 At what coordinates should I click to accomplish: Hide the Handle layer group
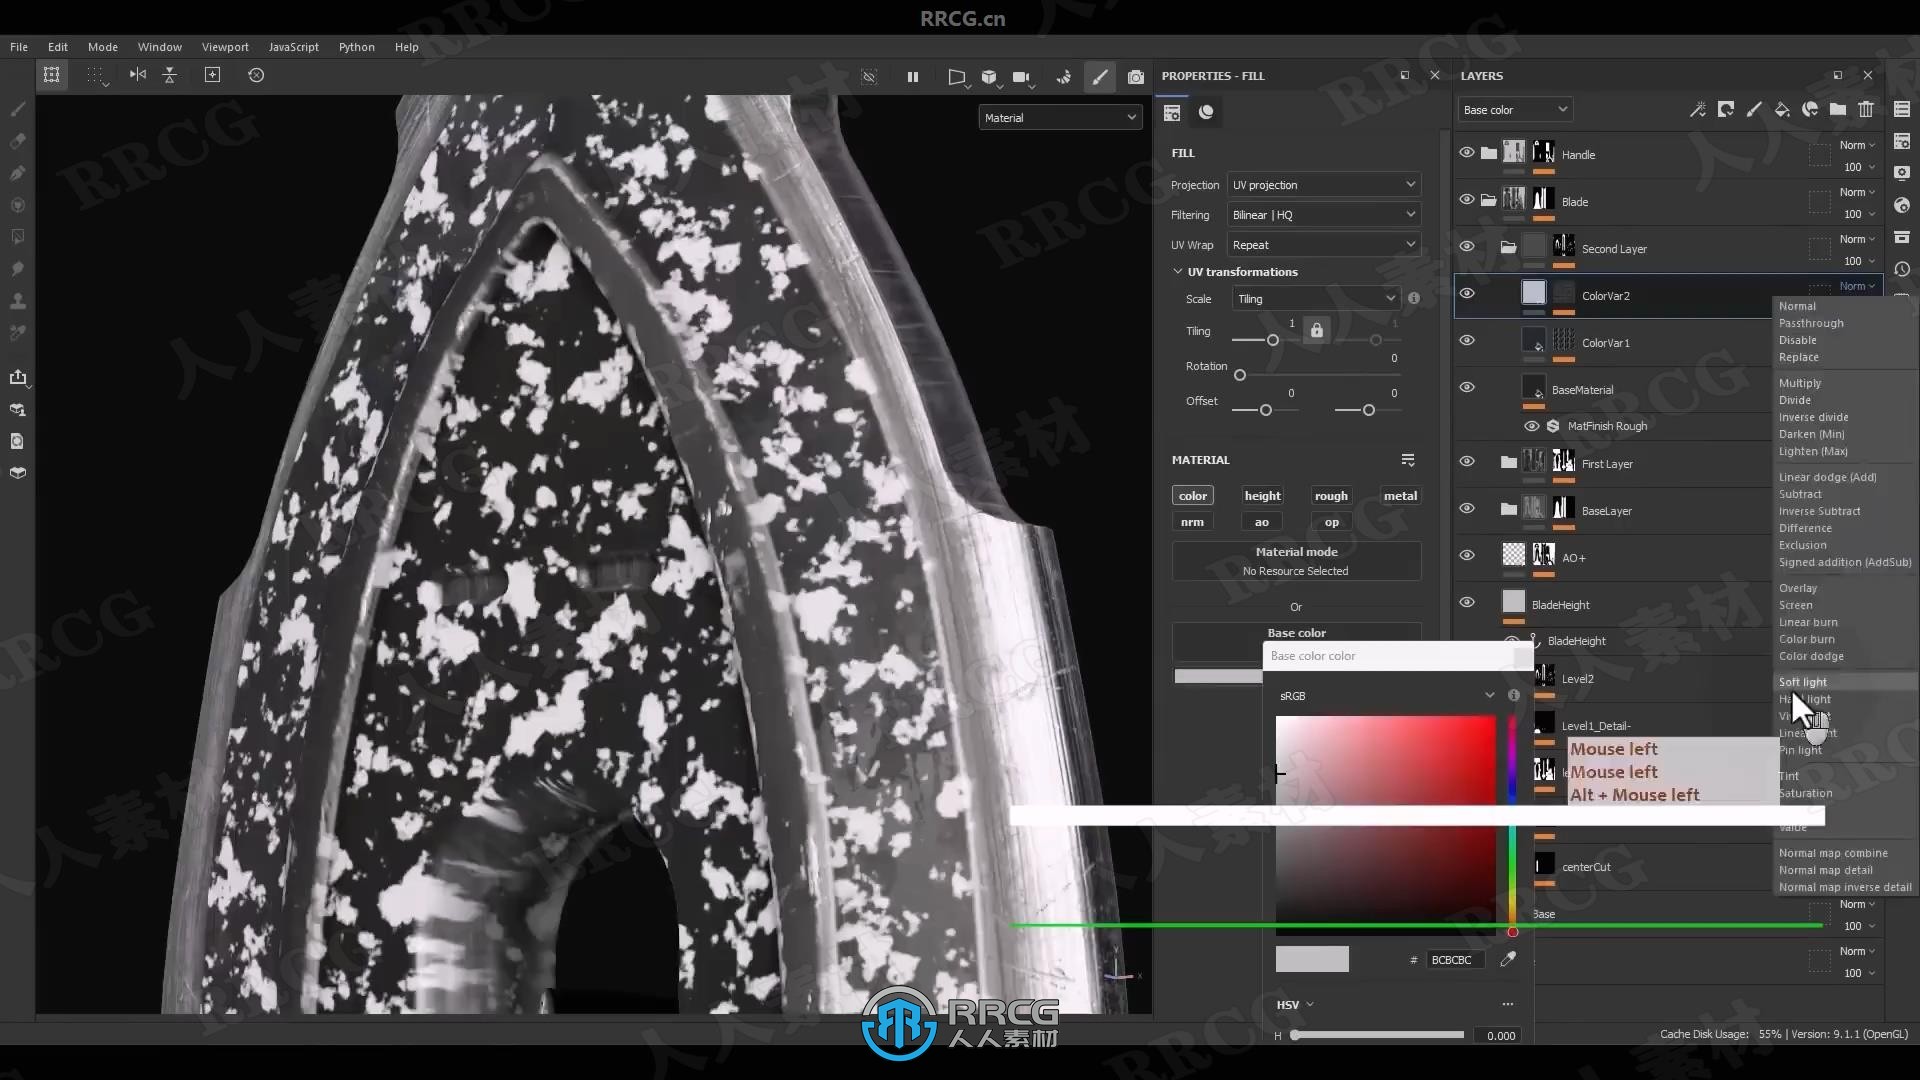(x=1467, y=153)
